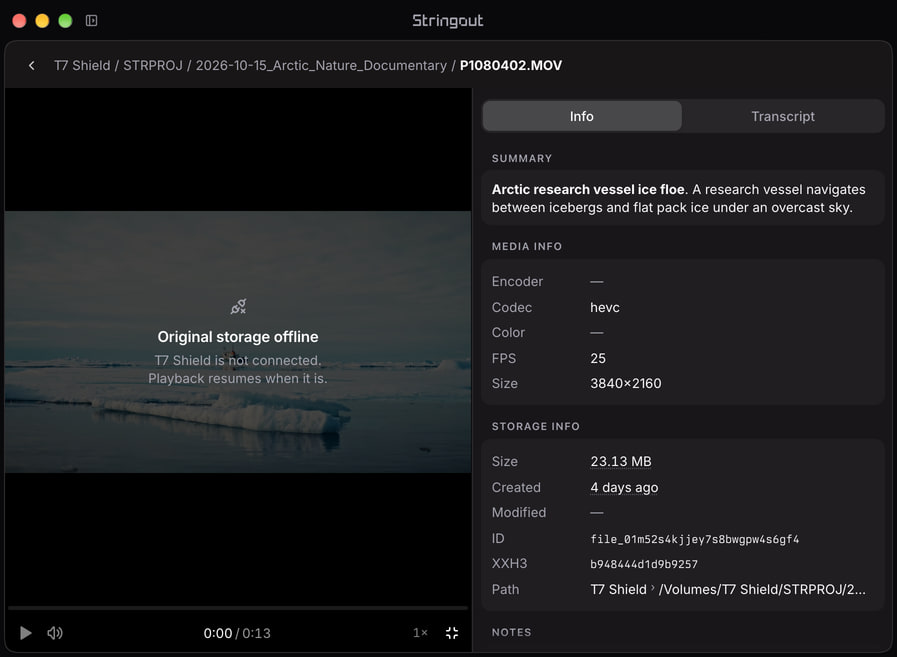Screen dimensions: 897x657
Task: Click the P1080402.MOV file name
Action: 511,65
